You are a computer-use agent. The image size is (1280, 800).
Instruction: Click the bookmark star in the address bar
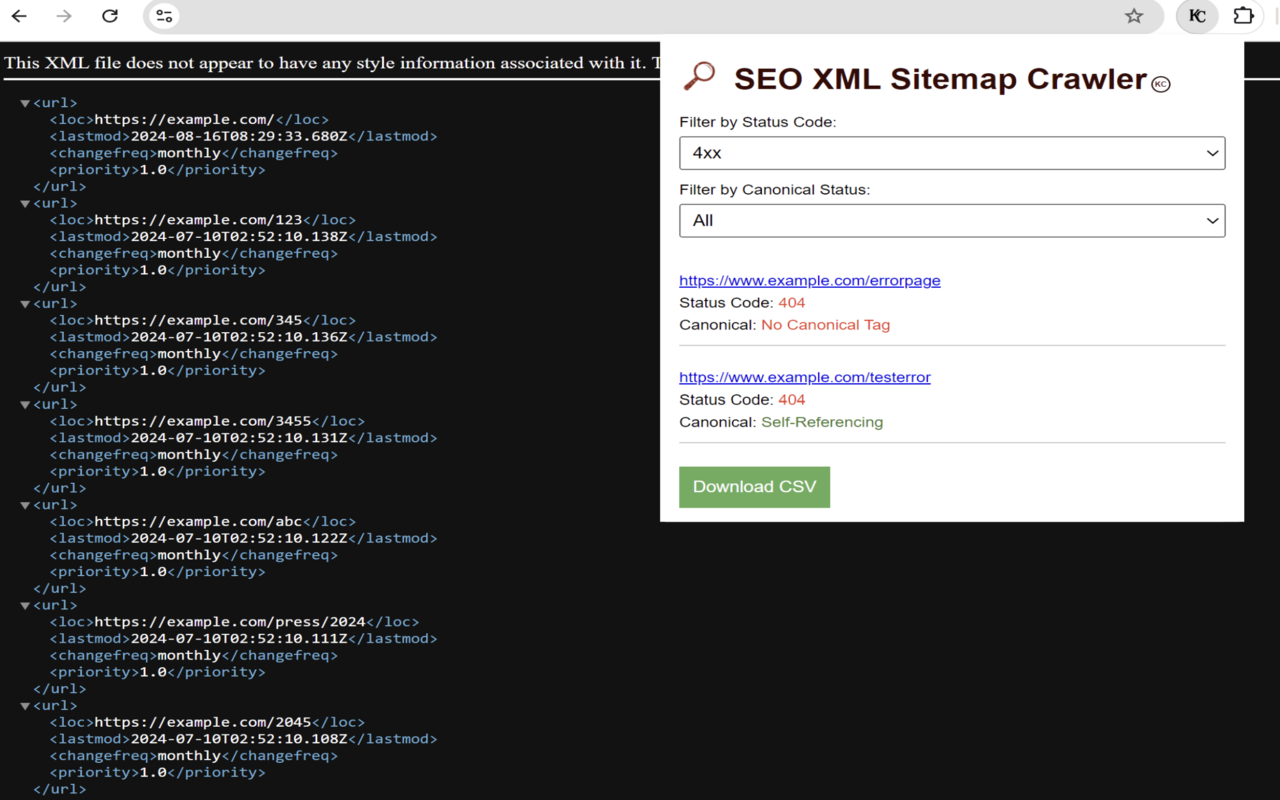tap(1133, 16)
